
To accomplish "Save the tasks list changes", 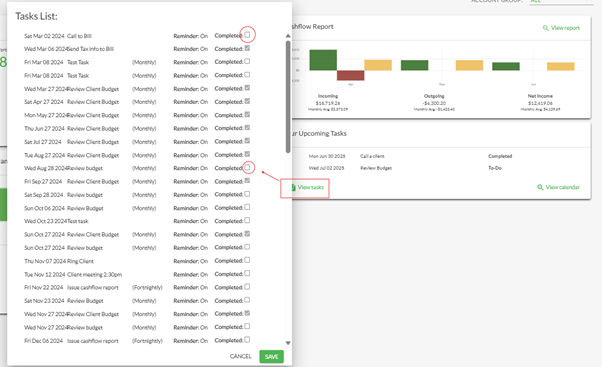I will click(271, 357).
